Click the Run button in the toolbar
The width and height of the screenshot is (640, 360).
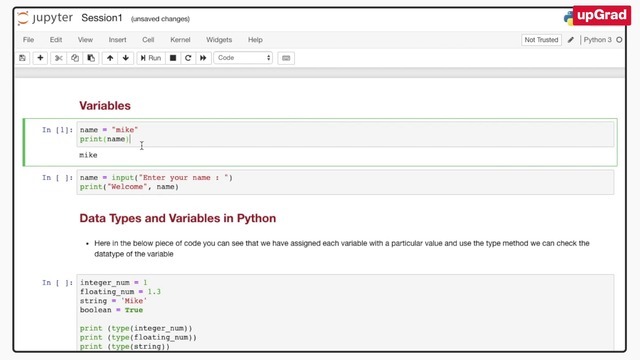[151, 58]
